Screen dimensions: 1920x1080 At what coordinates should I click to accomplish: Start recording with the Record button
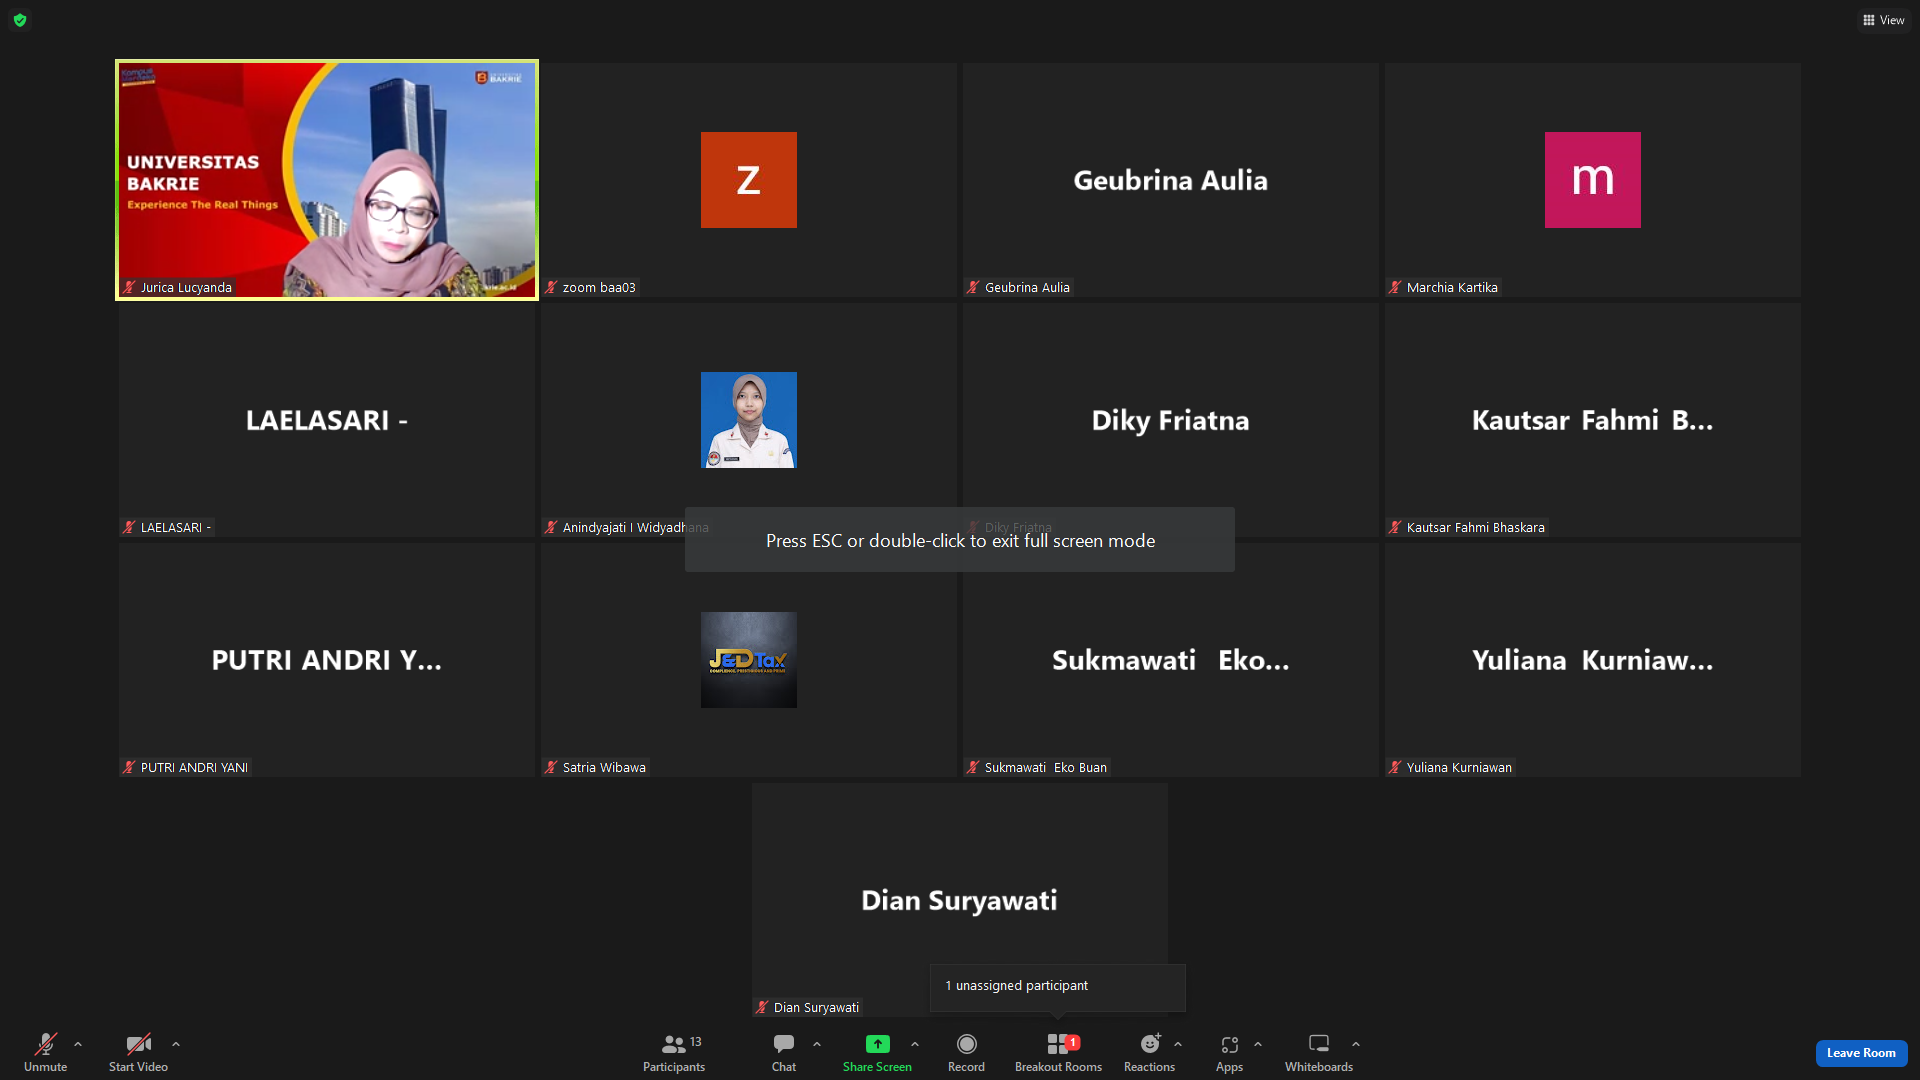coord(966,1053)
